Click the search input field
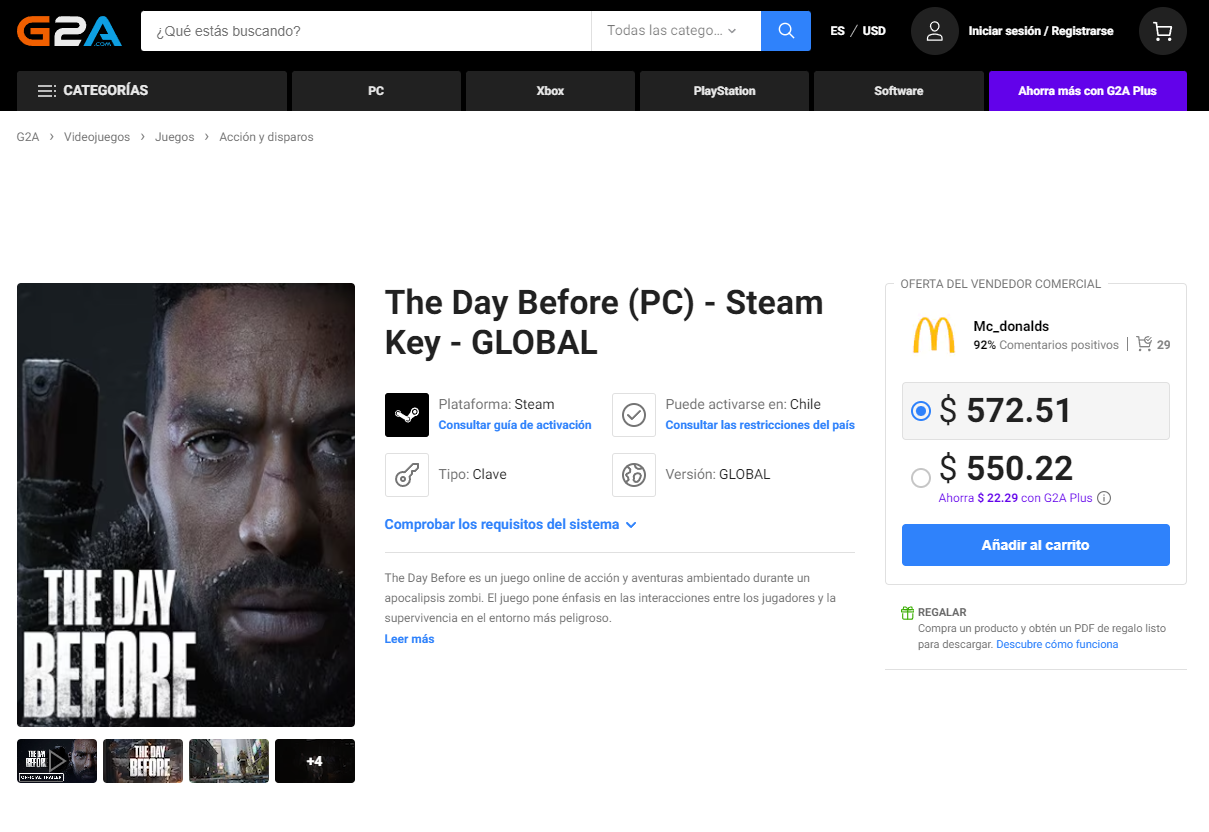The width and height of the screenshot is (1209, 832). click(x=366, y=31)
